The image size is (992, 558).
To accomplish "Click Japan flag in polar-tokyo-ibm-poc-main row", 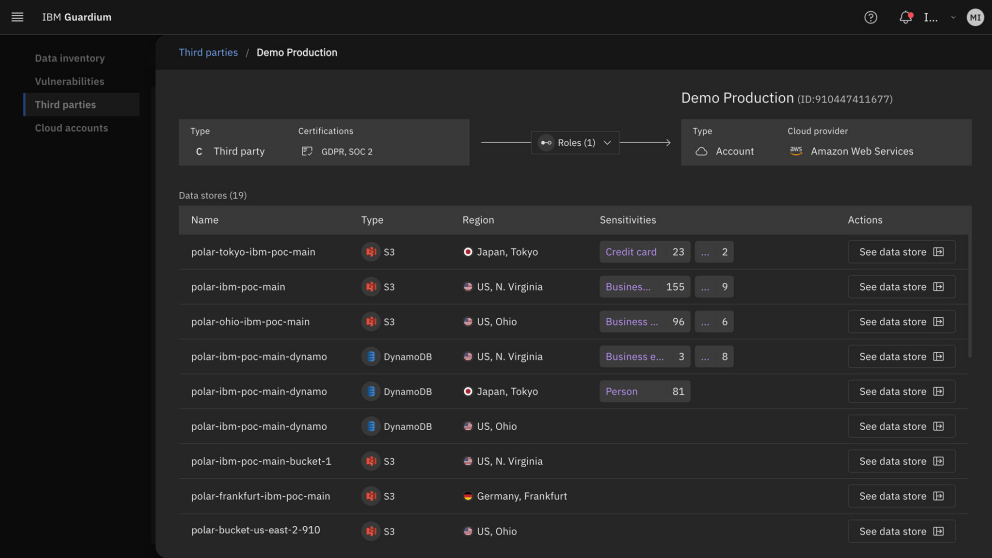I will pos(468,252).
